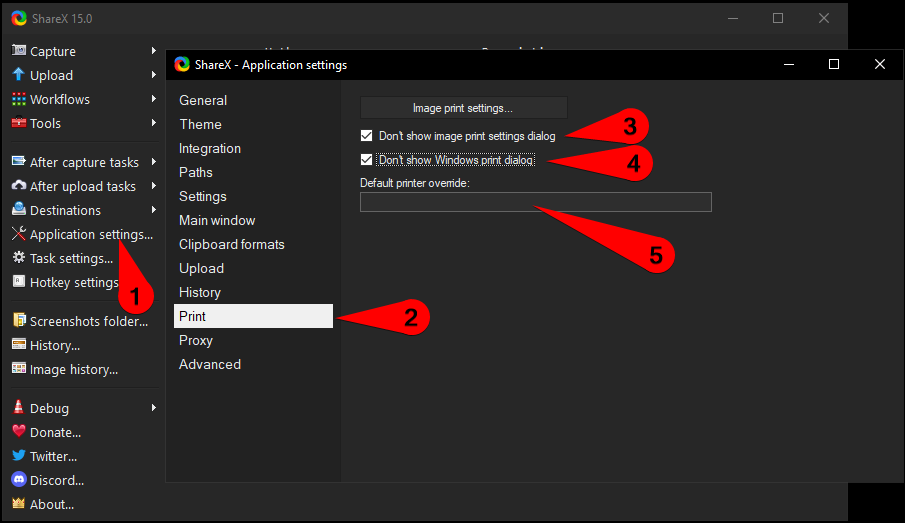Click the History list icon in main menu
Image resolution: width=905 pixels, height=523 pixels.
(19, 345)
